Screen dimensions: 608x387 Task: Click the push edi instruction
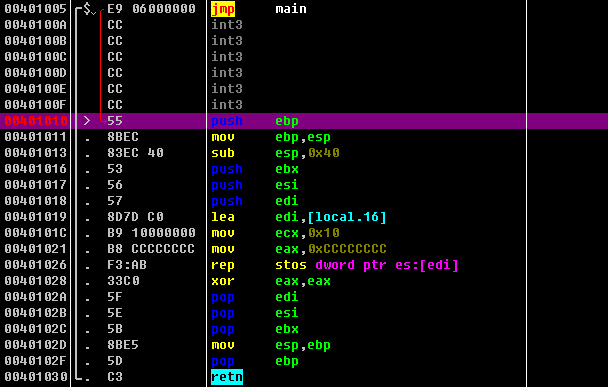(255, 201)
